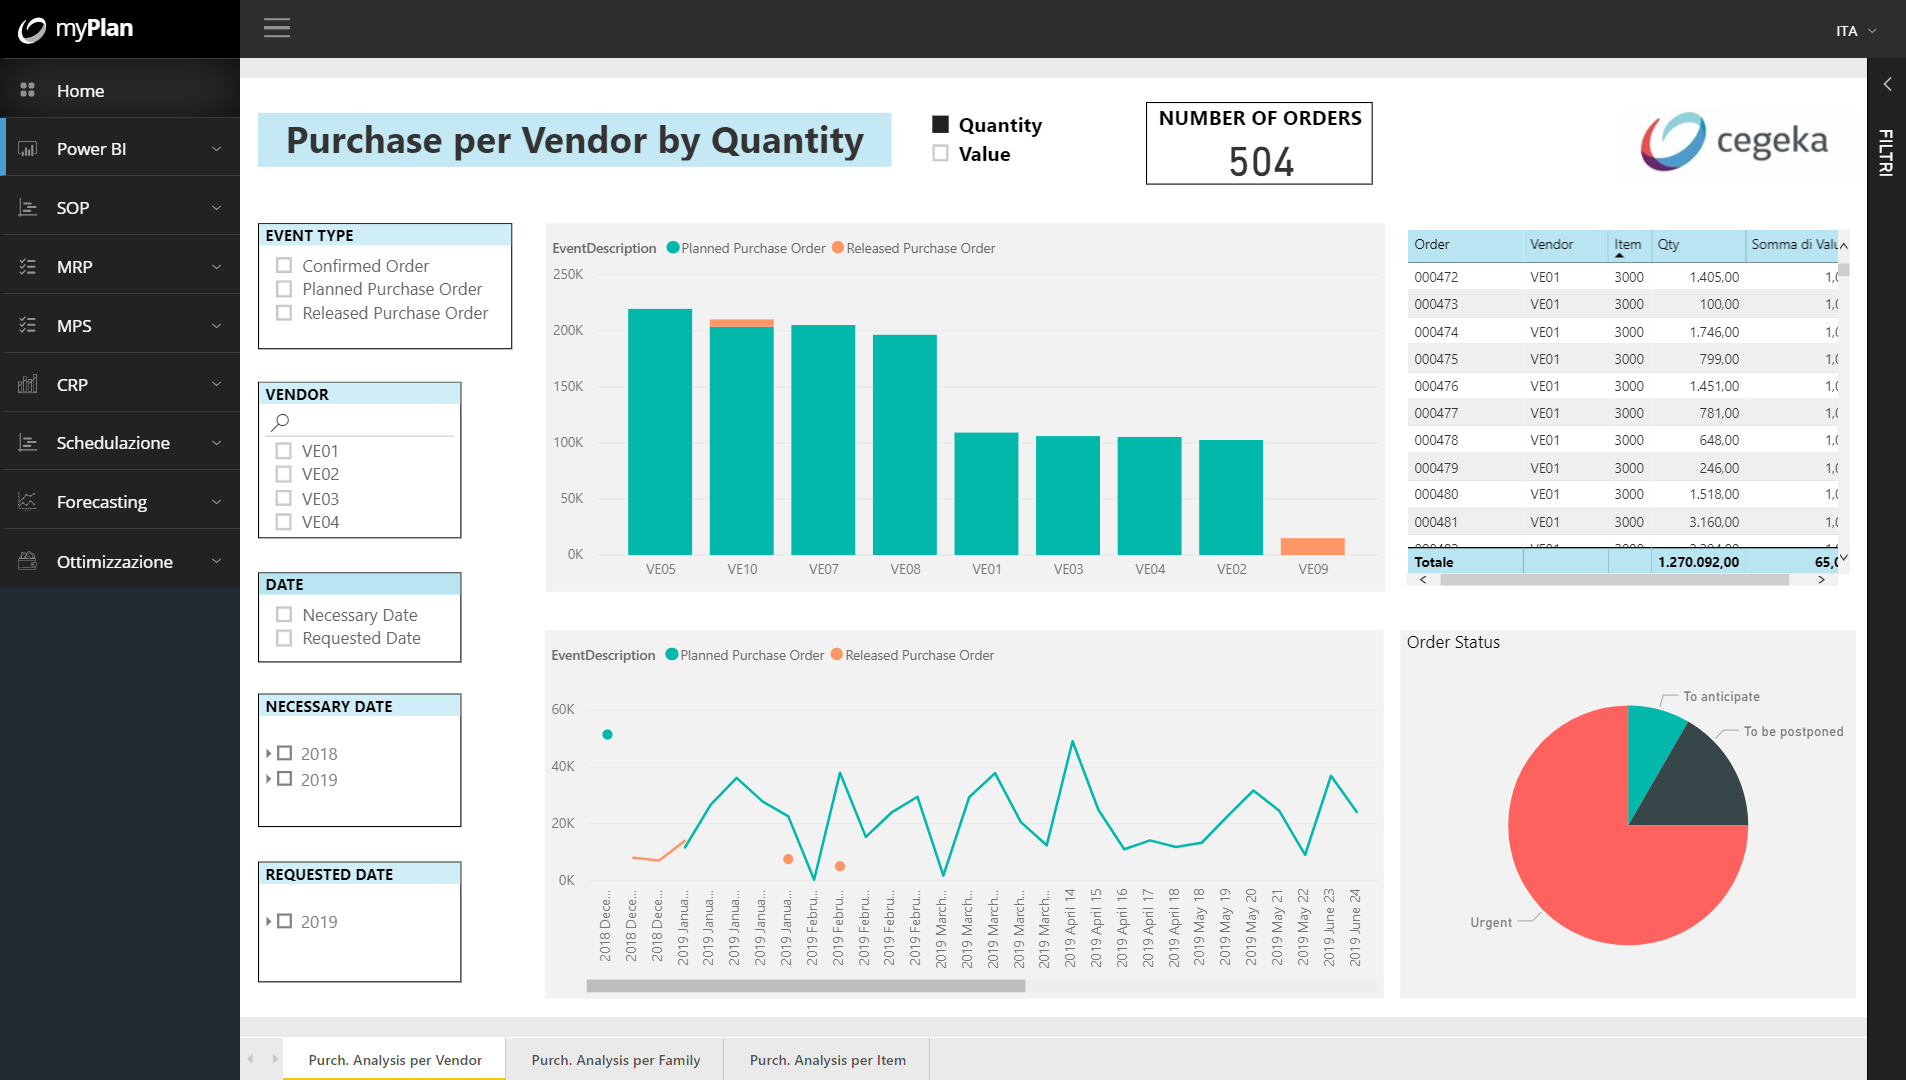
Task: Click the SOP sidebar icon
Action: click(28, 208)
